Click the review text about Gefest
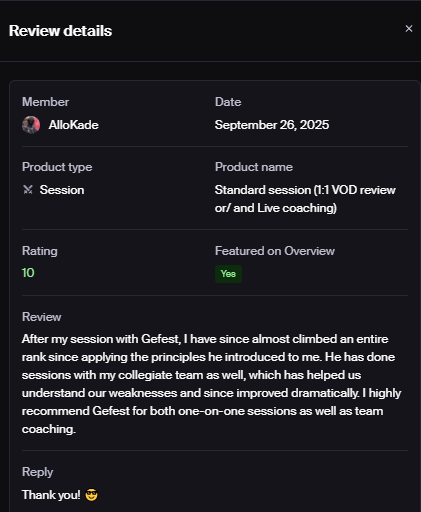 (211, 384)
